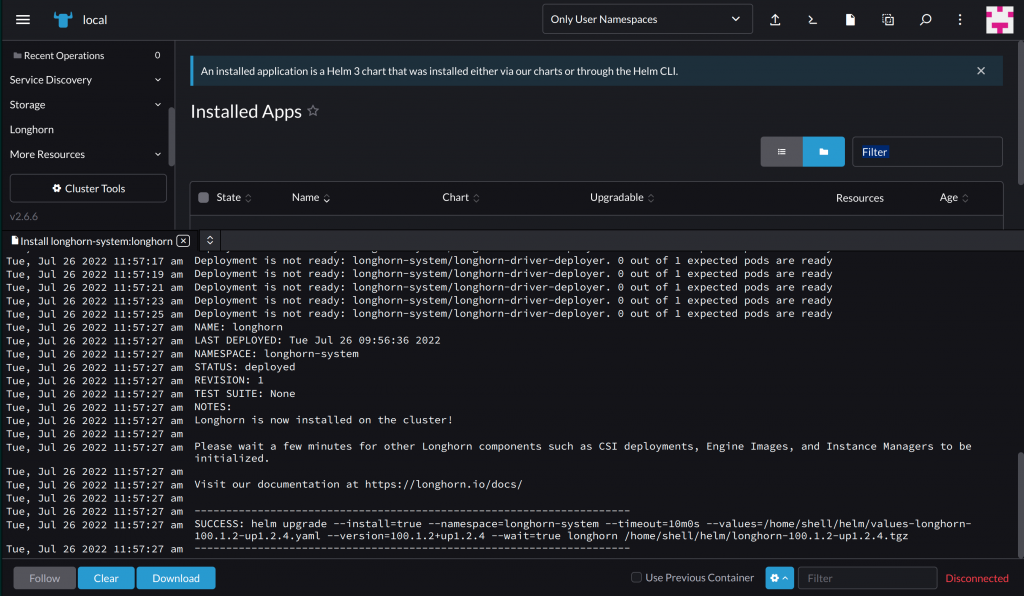Screen dimensions: 1024x596
Task: Close the Install longhorn-system:longhorn tab
Action: click(183, 241)
